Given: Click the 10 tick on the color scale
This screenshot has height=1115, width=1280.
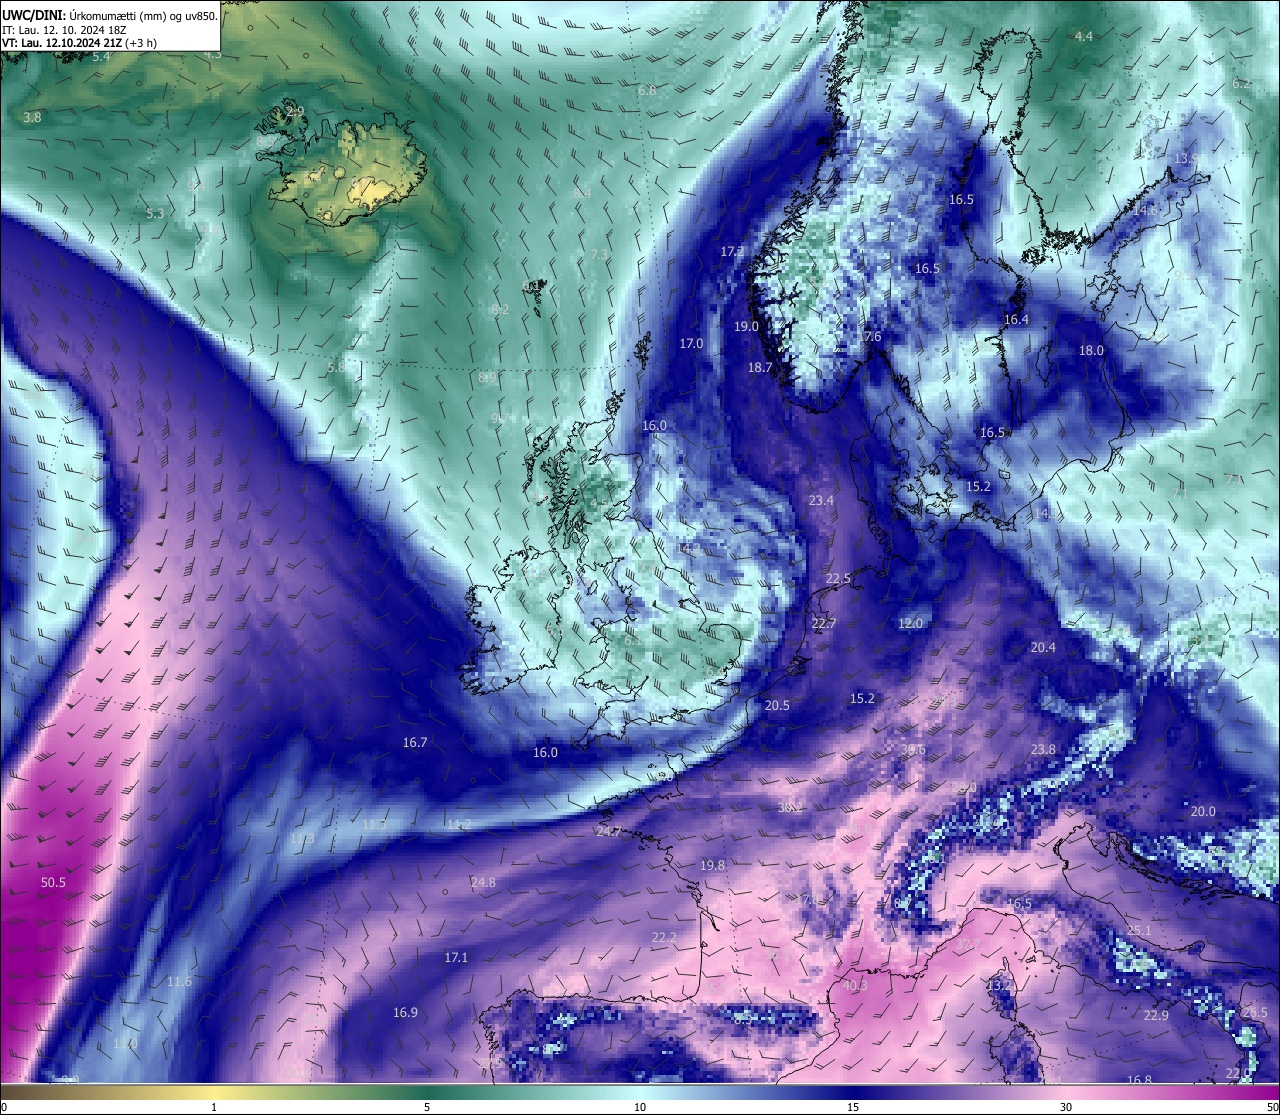Looking at the screenshot, I should click(x=640, y=1107).
